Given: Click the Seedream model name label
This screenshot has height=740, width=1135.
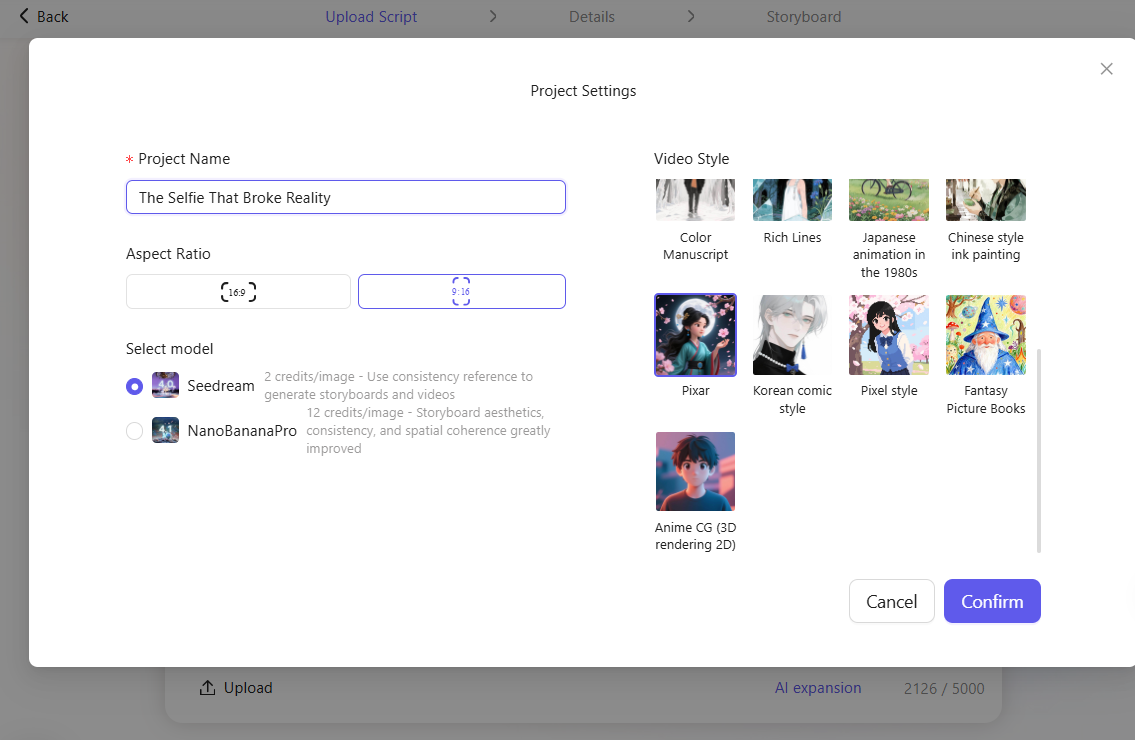Looking at the screenshot, I should pyautogui.click(x=221, y=386).
